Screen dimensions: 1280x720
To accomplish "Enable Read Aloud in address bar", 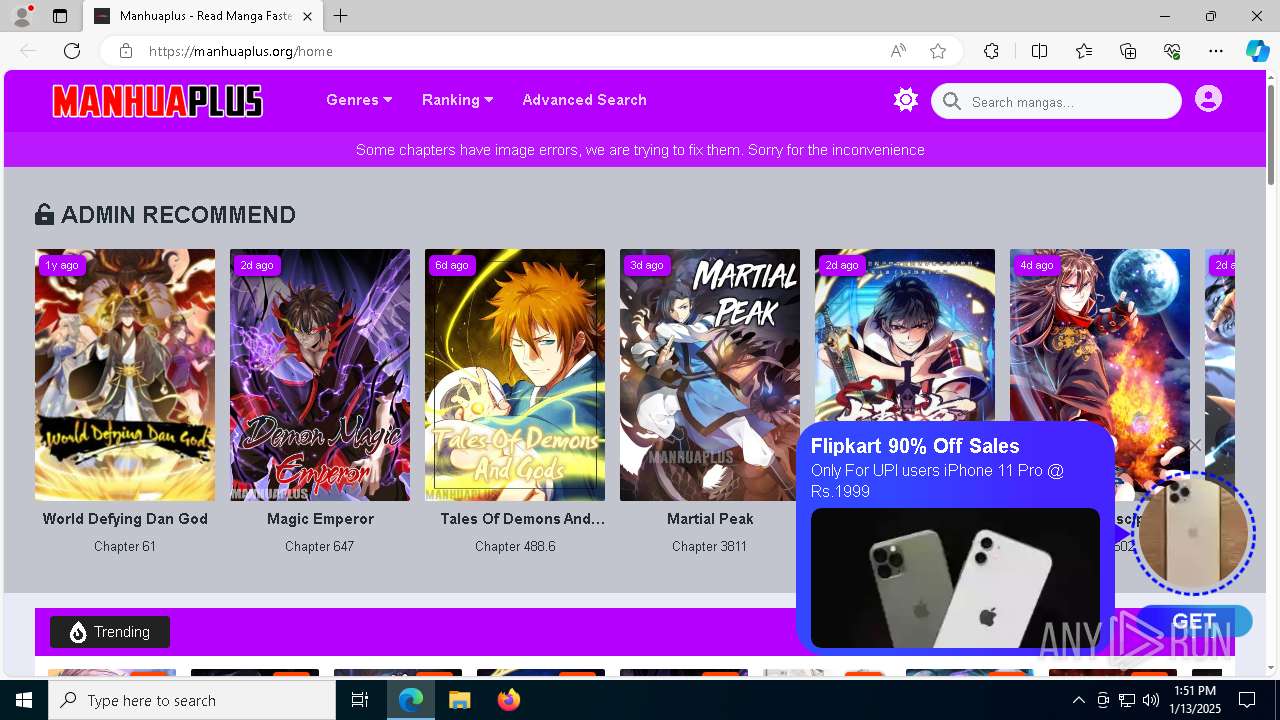I will tap(898, 51).
